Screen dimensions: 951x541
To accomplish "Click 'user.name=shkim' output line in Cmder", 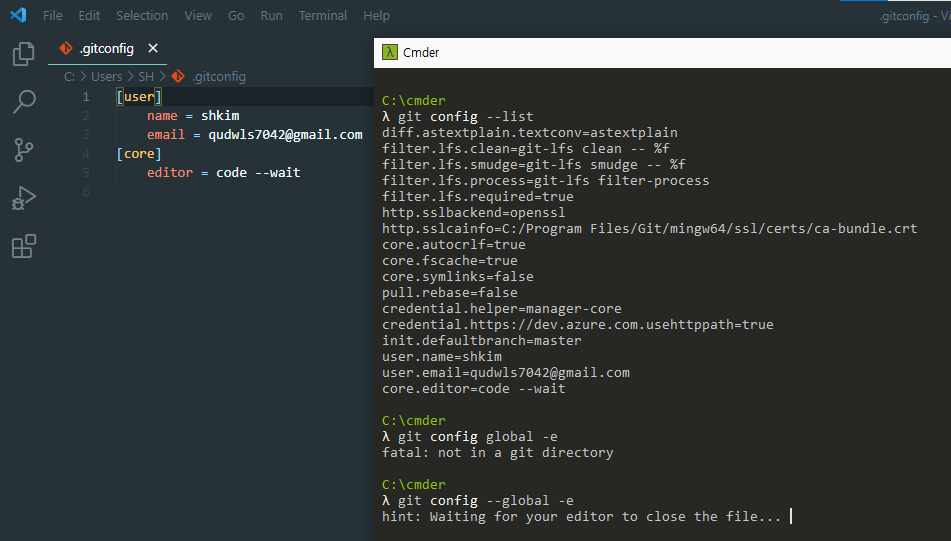I will (442, 357).
